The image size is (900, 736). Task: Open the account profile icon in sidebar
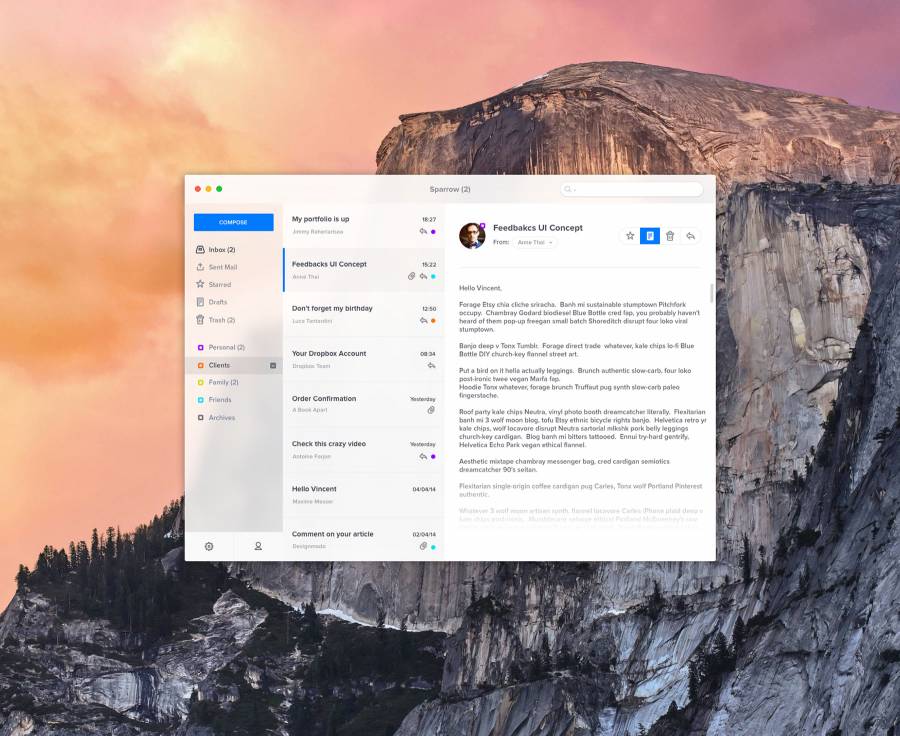(258, 546)
